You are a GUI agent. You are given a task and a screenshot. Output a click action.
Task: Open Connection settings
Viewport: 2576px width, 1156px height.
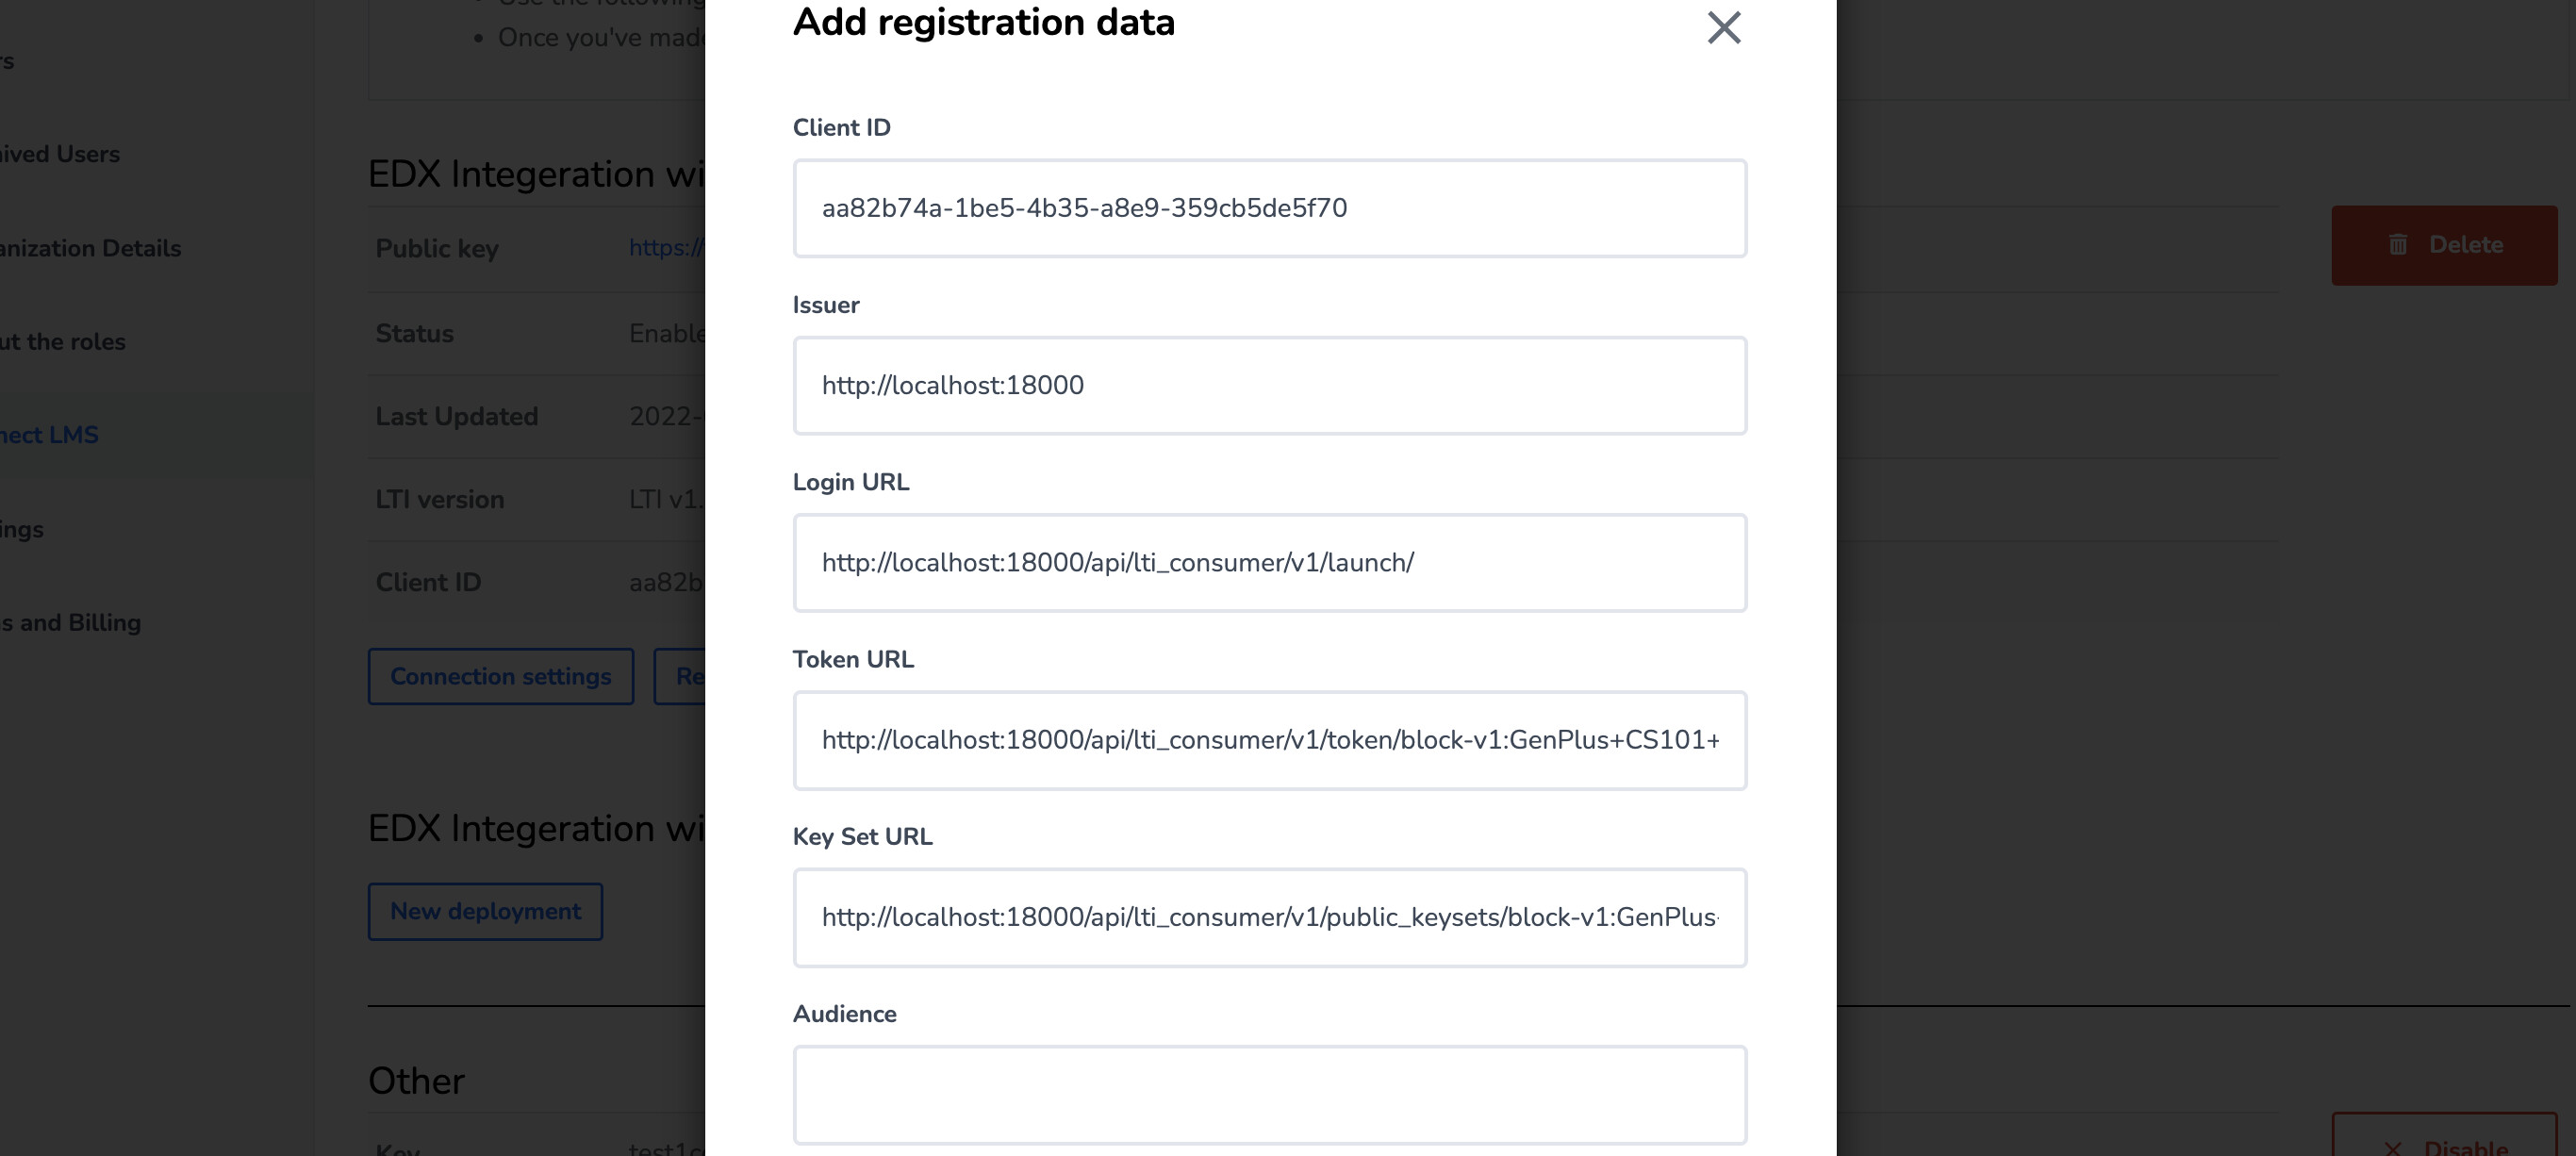[501, 676]
